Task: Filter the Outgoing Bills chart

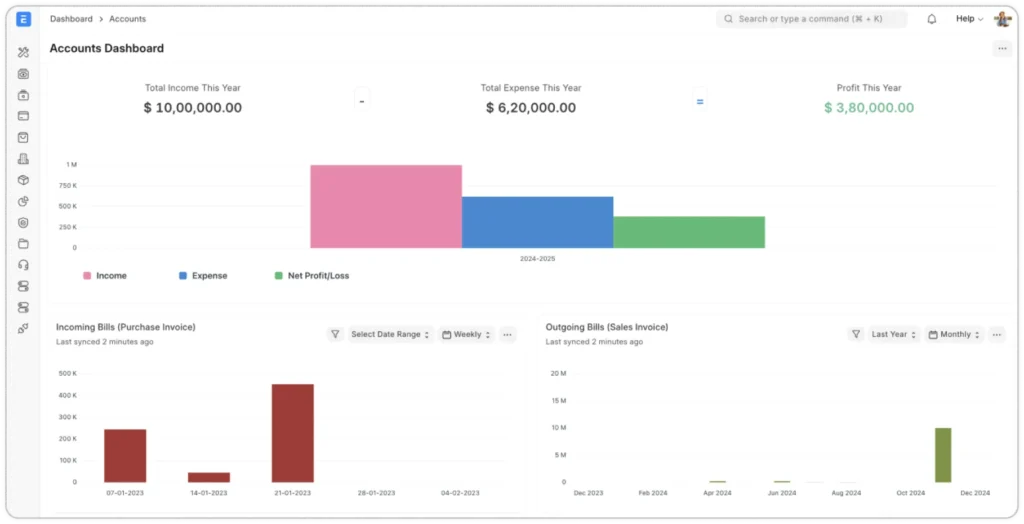Action: [856, 335]
